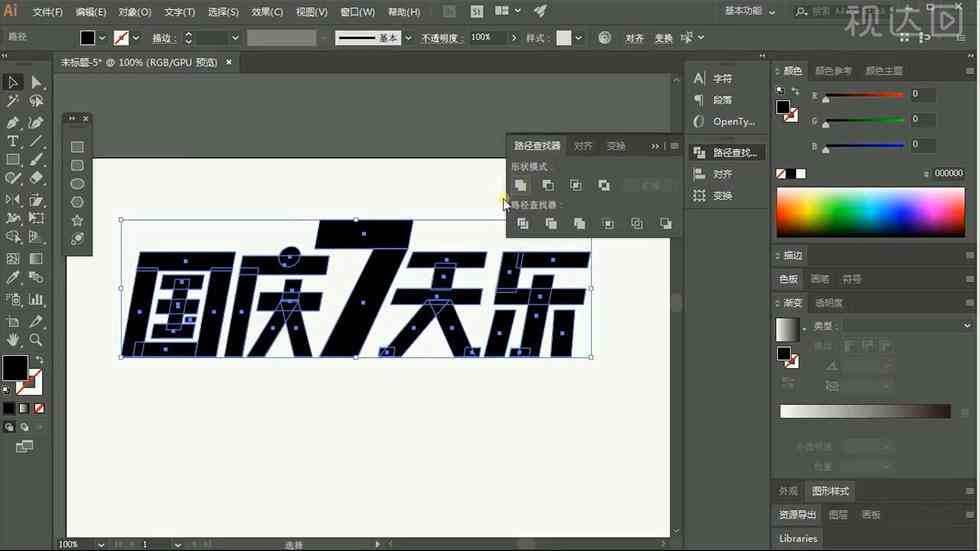Open the 对象(O) menu
The height and width of the screenshot is (551, 980).
click(134, 12)
